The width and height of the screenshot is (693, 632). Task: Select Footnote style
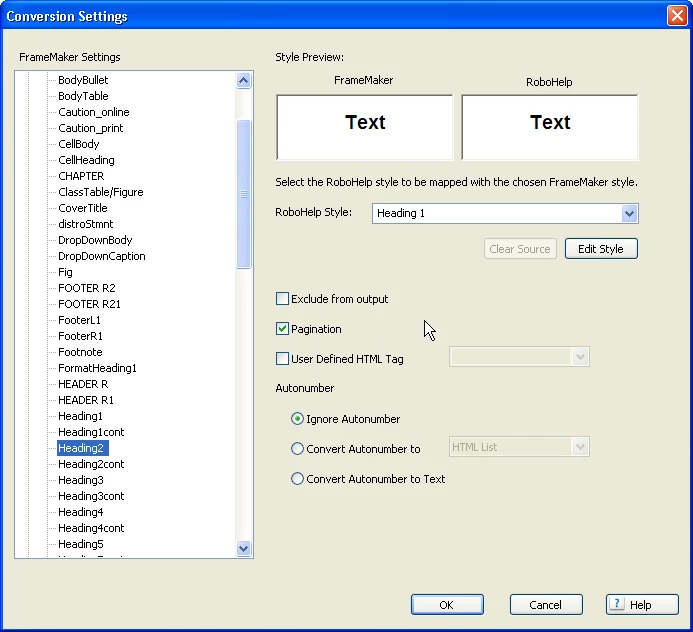[x=80, y=352]
